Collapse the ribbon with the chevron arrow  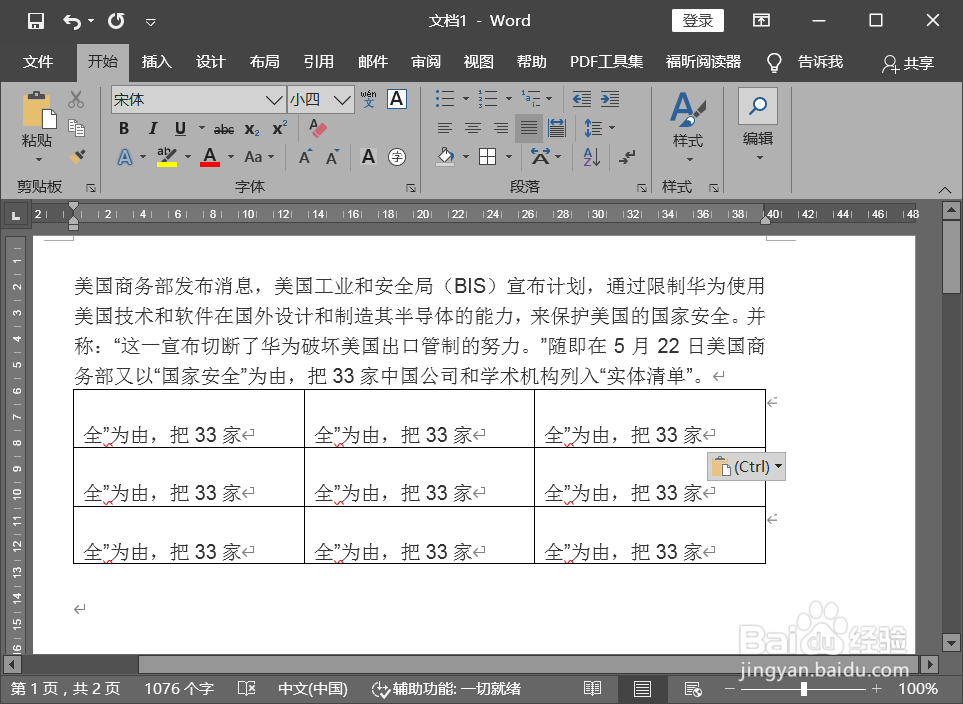pos(944,189)
